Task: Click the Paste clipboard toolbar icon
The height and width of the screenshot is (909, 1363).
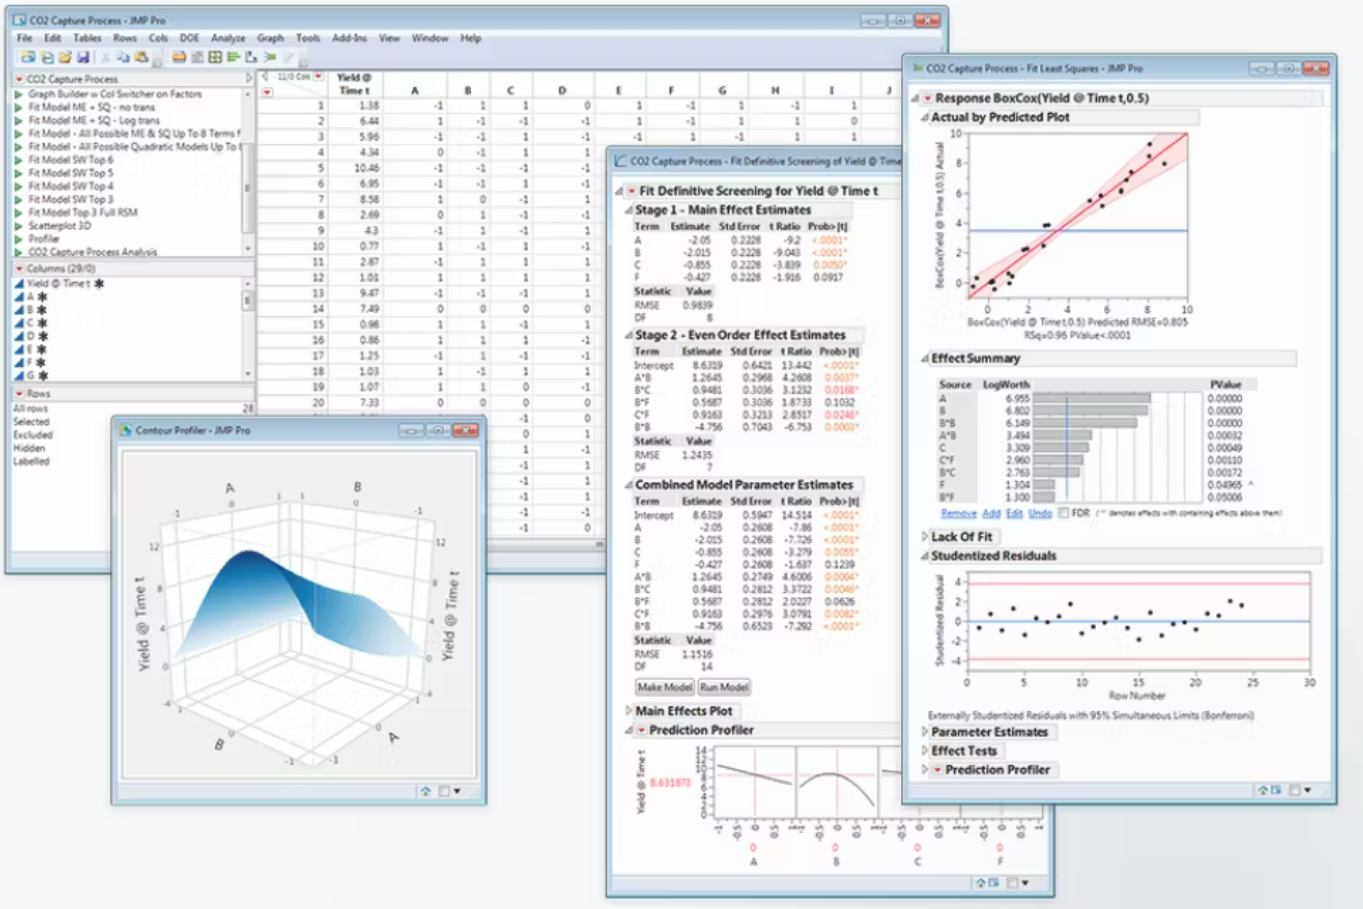Action: click(141, 57)
